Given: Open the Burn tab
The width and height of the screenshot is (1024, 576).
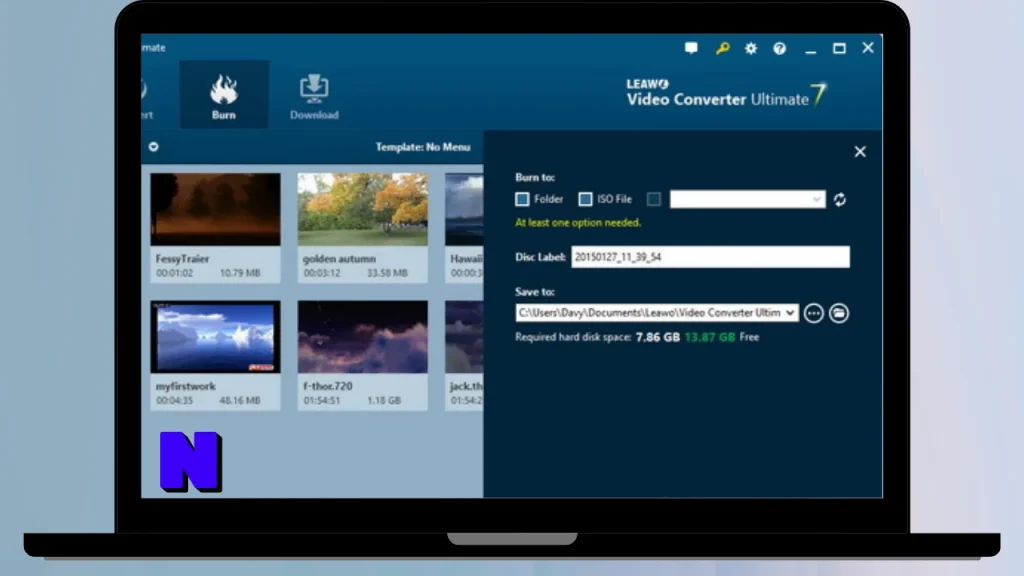Looking at the screenshot, I should tap(223, 95).
